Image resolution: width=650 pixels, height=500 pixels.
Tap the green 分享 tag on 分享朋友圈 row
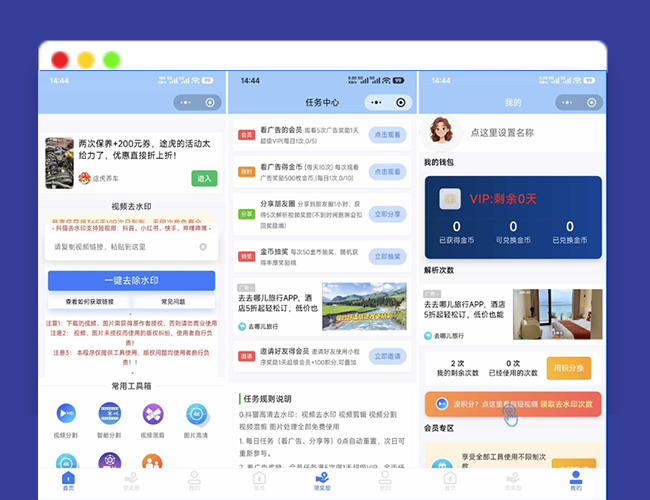tap(247, 214)
